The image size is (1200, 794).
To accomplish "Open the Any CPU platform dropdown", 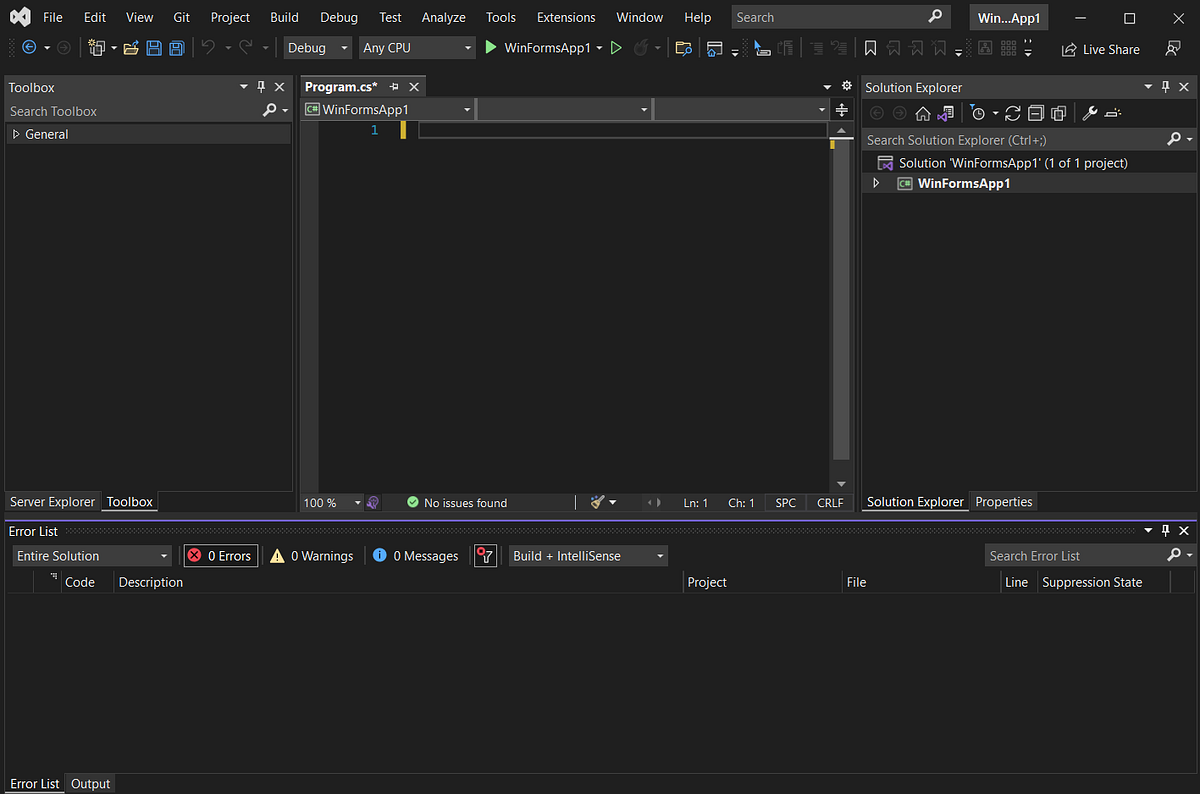I will (x=417, y=47).
